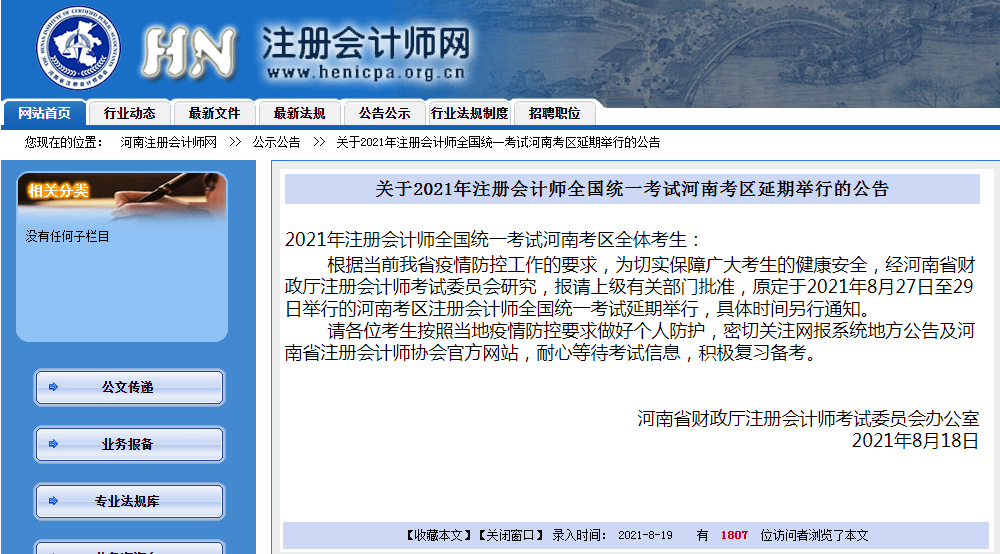The image size is (1000, 554).
Task: Follow the 公示公告 breadcrumb link
Action: coord(276,142)
